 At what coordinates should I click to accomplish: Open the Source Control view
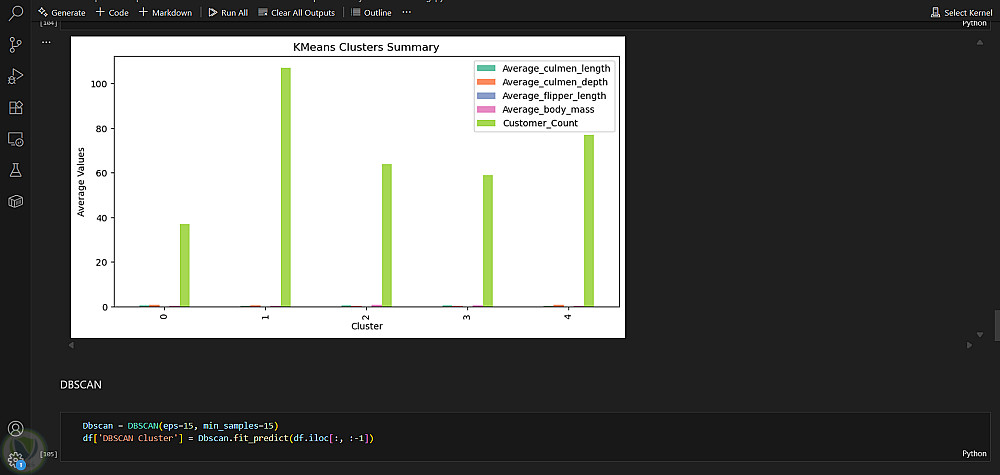pos(15,45)
